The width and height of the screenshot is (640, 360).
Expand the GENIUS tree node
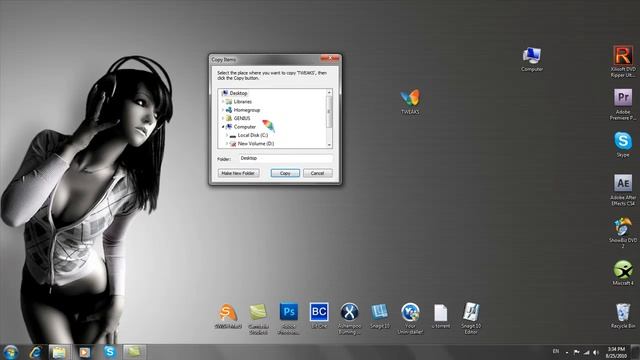click(x=223, y=118)
